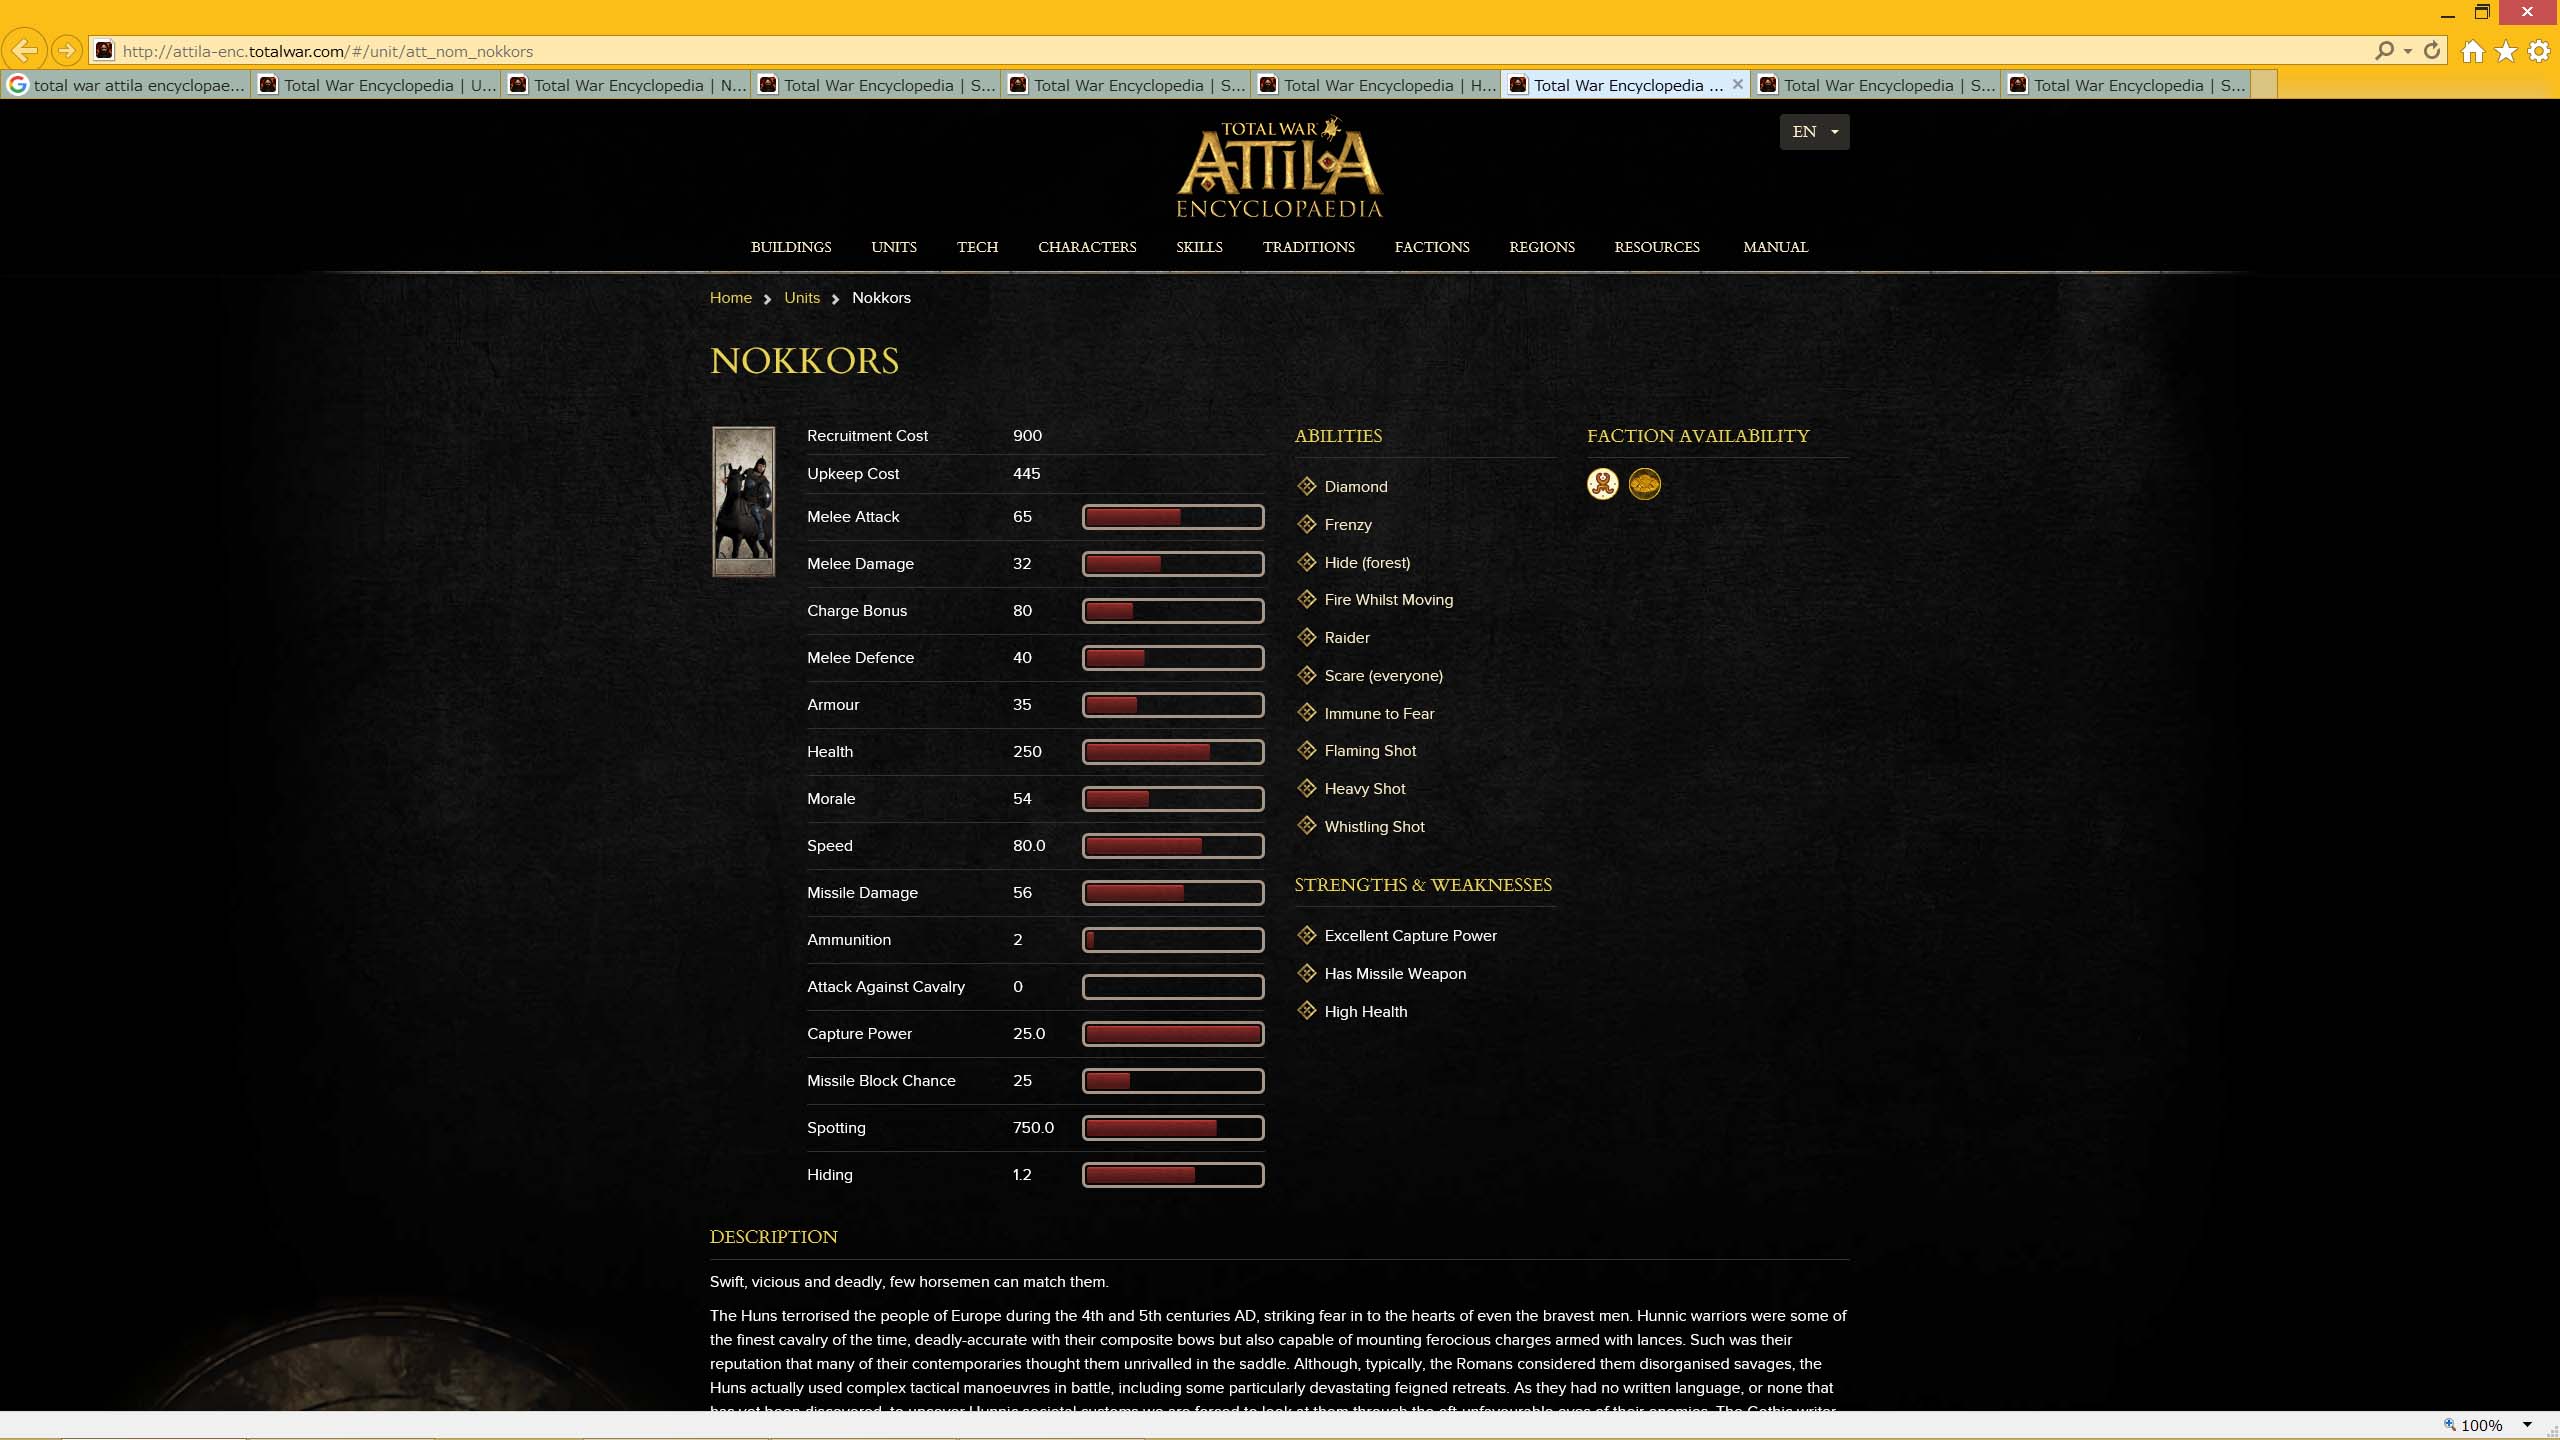2560x1440 pixels.
Task: Click the Ammunition stat bar
Action: pyautogui.click(x=1173, y=940)
